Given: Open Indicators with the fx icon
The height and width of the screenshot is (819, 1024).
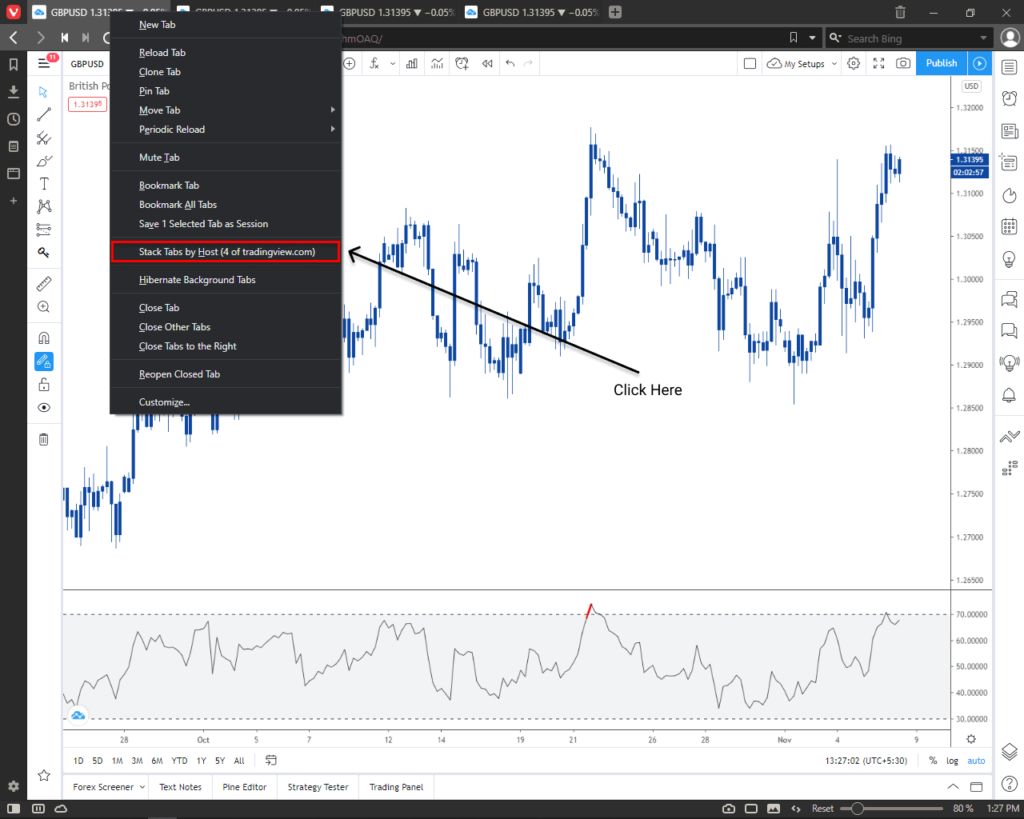Looking at the screenshot, I should [x=374, y=63].
